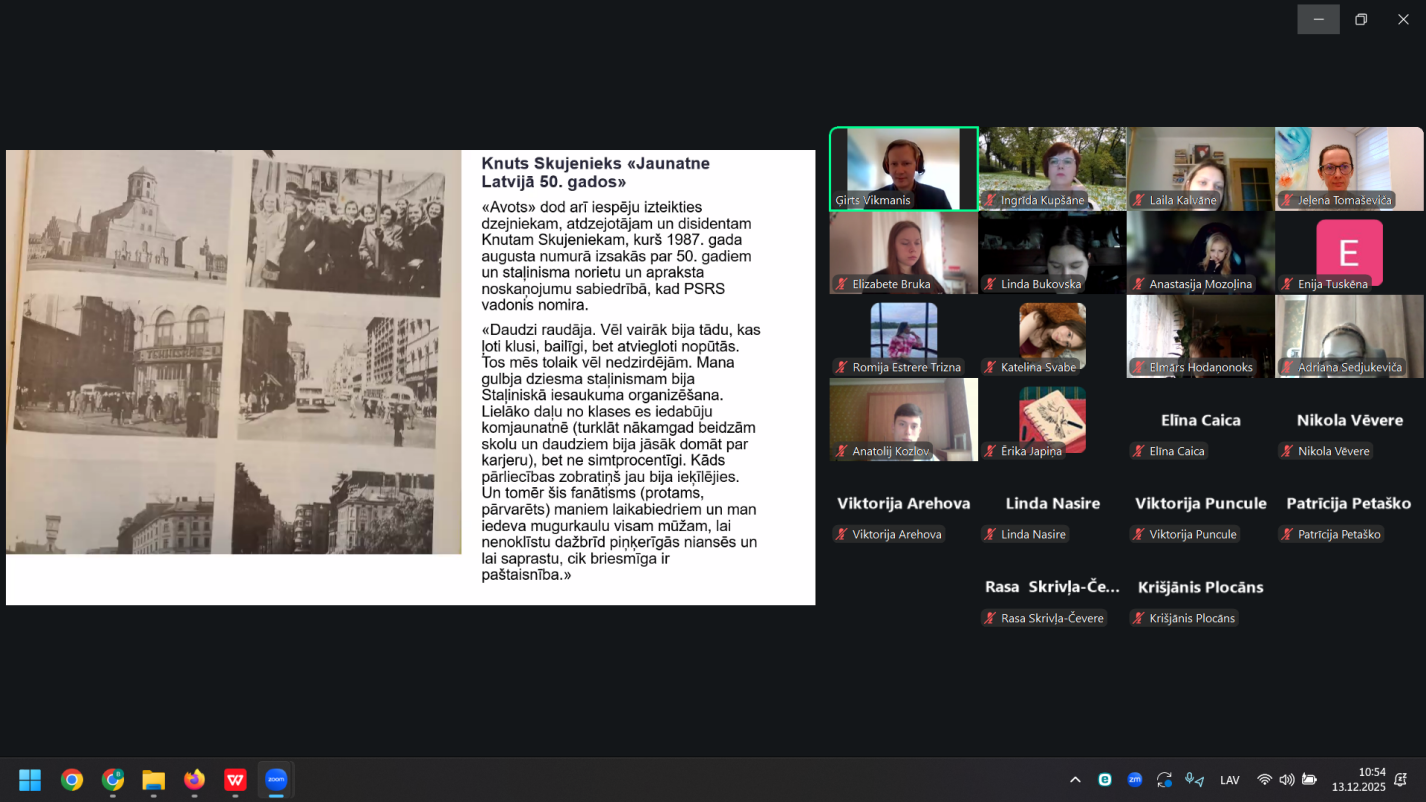1426x802 pixels.
Task: Click the Zoom icon in system tray
Action: [1135, 780]
